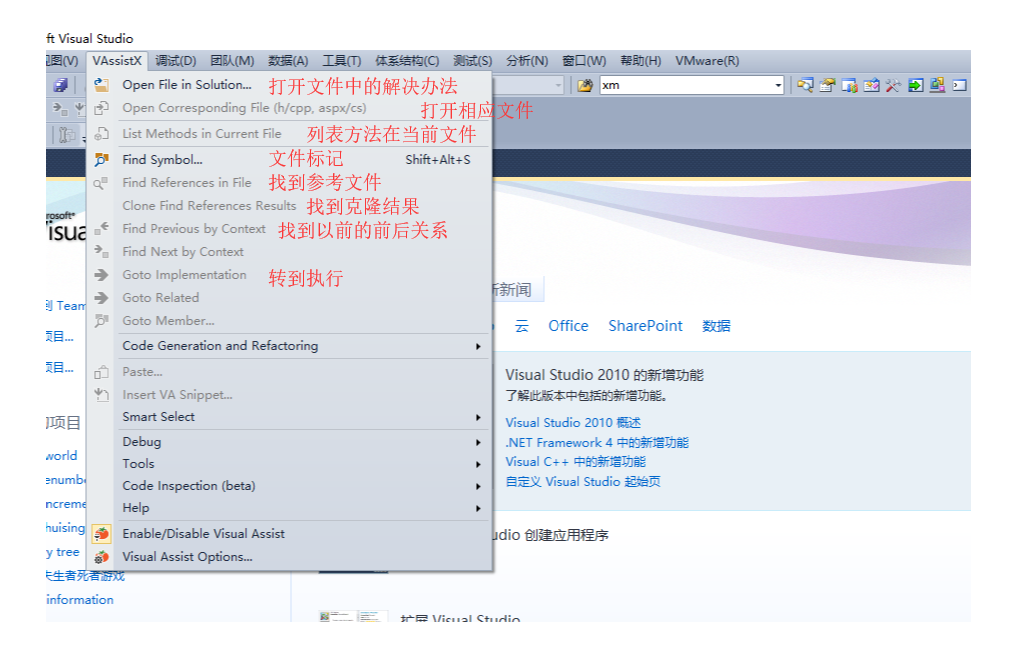Open the VAssistX menu
Image resolution: width=1033 pixels, height=651 pixels.
click(x=117, y=61)
